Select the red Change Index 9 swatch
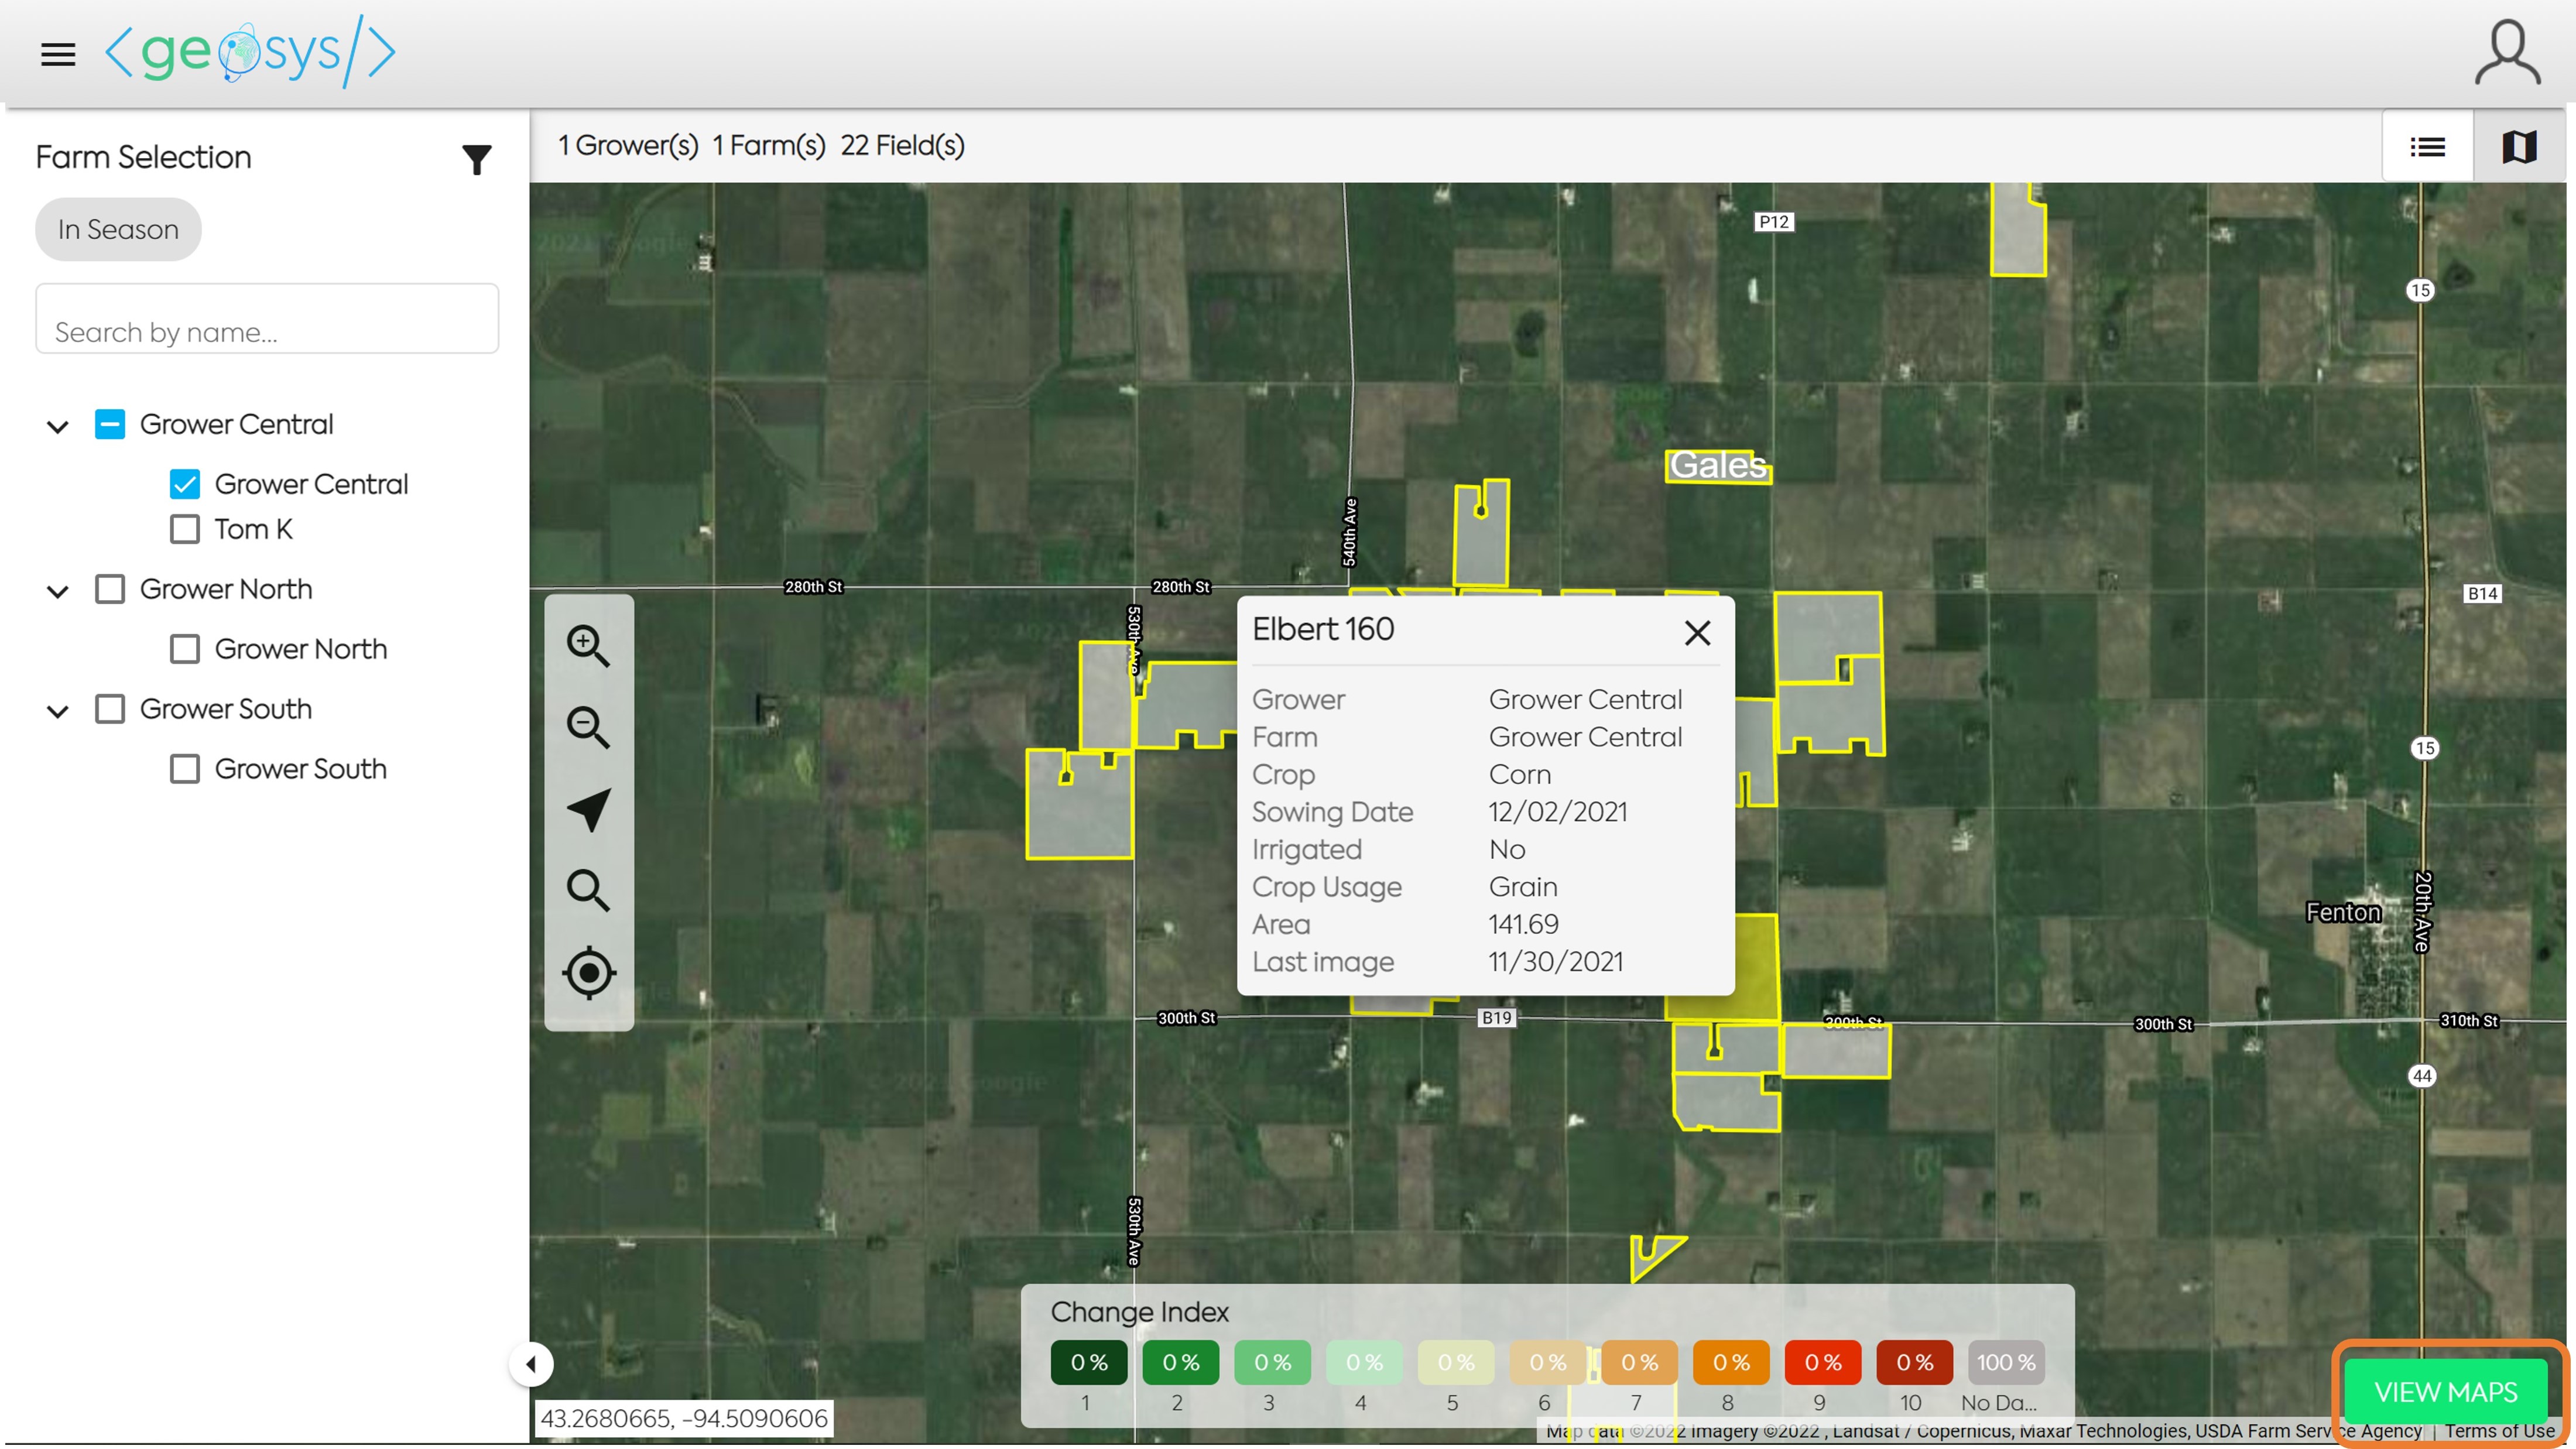 [x=1822, y=1362]
